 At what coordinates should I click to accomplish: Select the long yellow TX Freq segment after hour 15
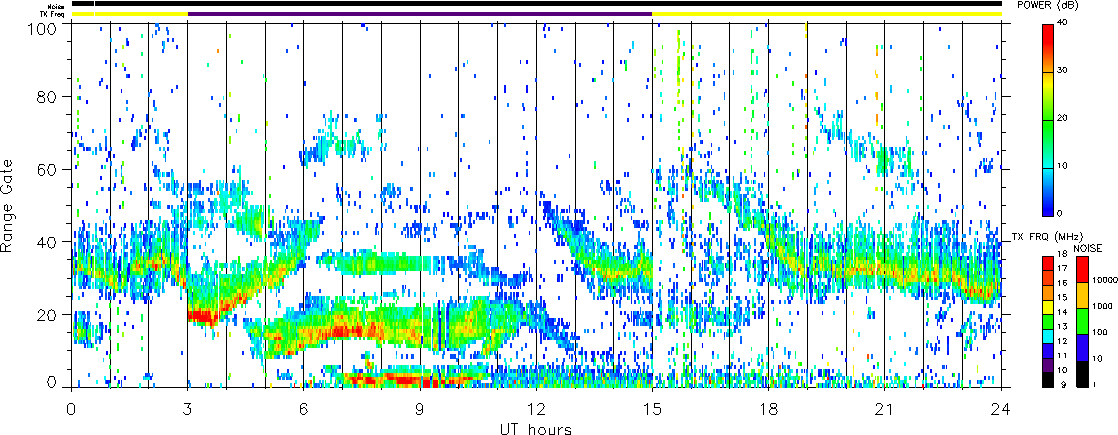827,14
